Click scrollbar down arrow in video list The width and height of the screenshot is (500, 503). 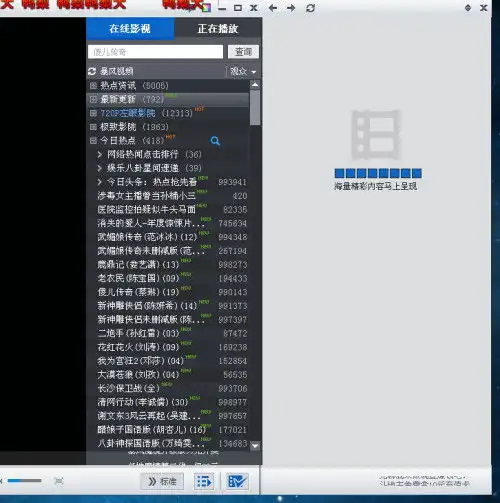pyautogui.click(x=255, y=446)
